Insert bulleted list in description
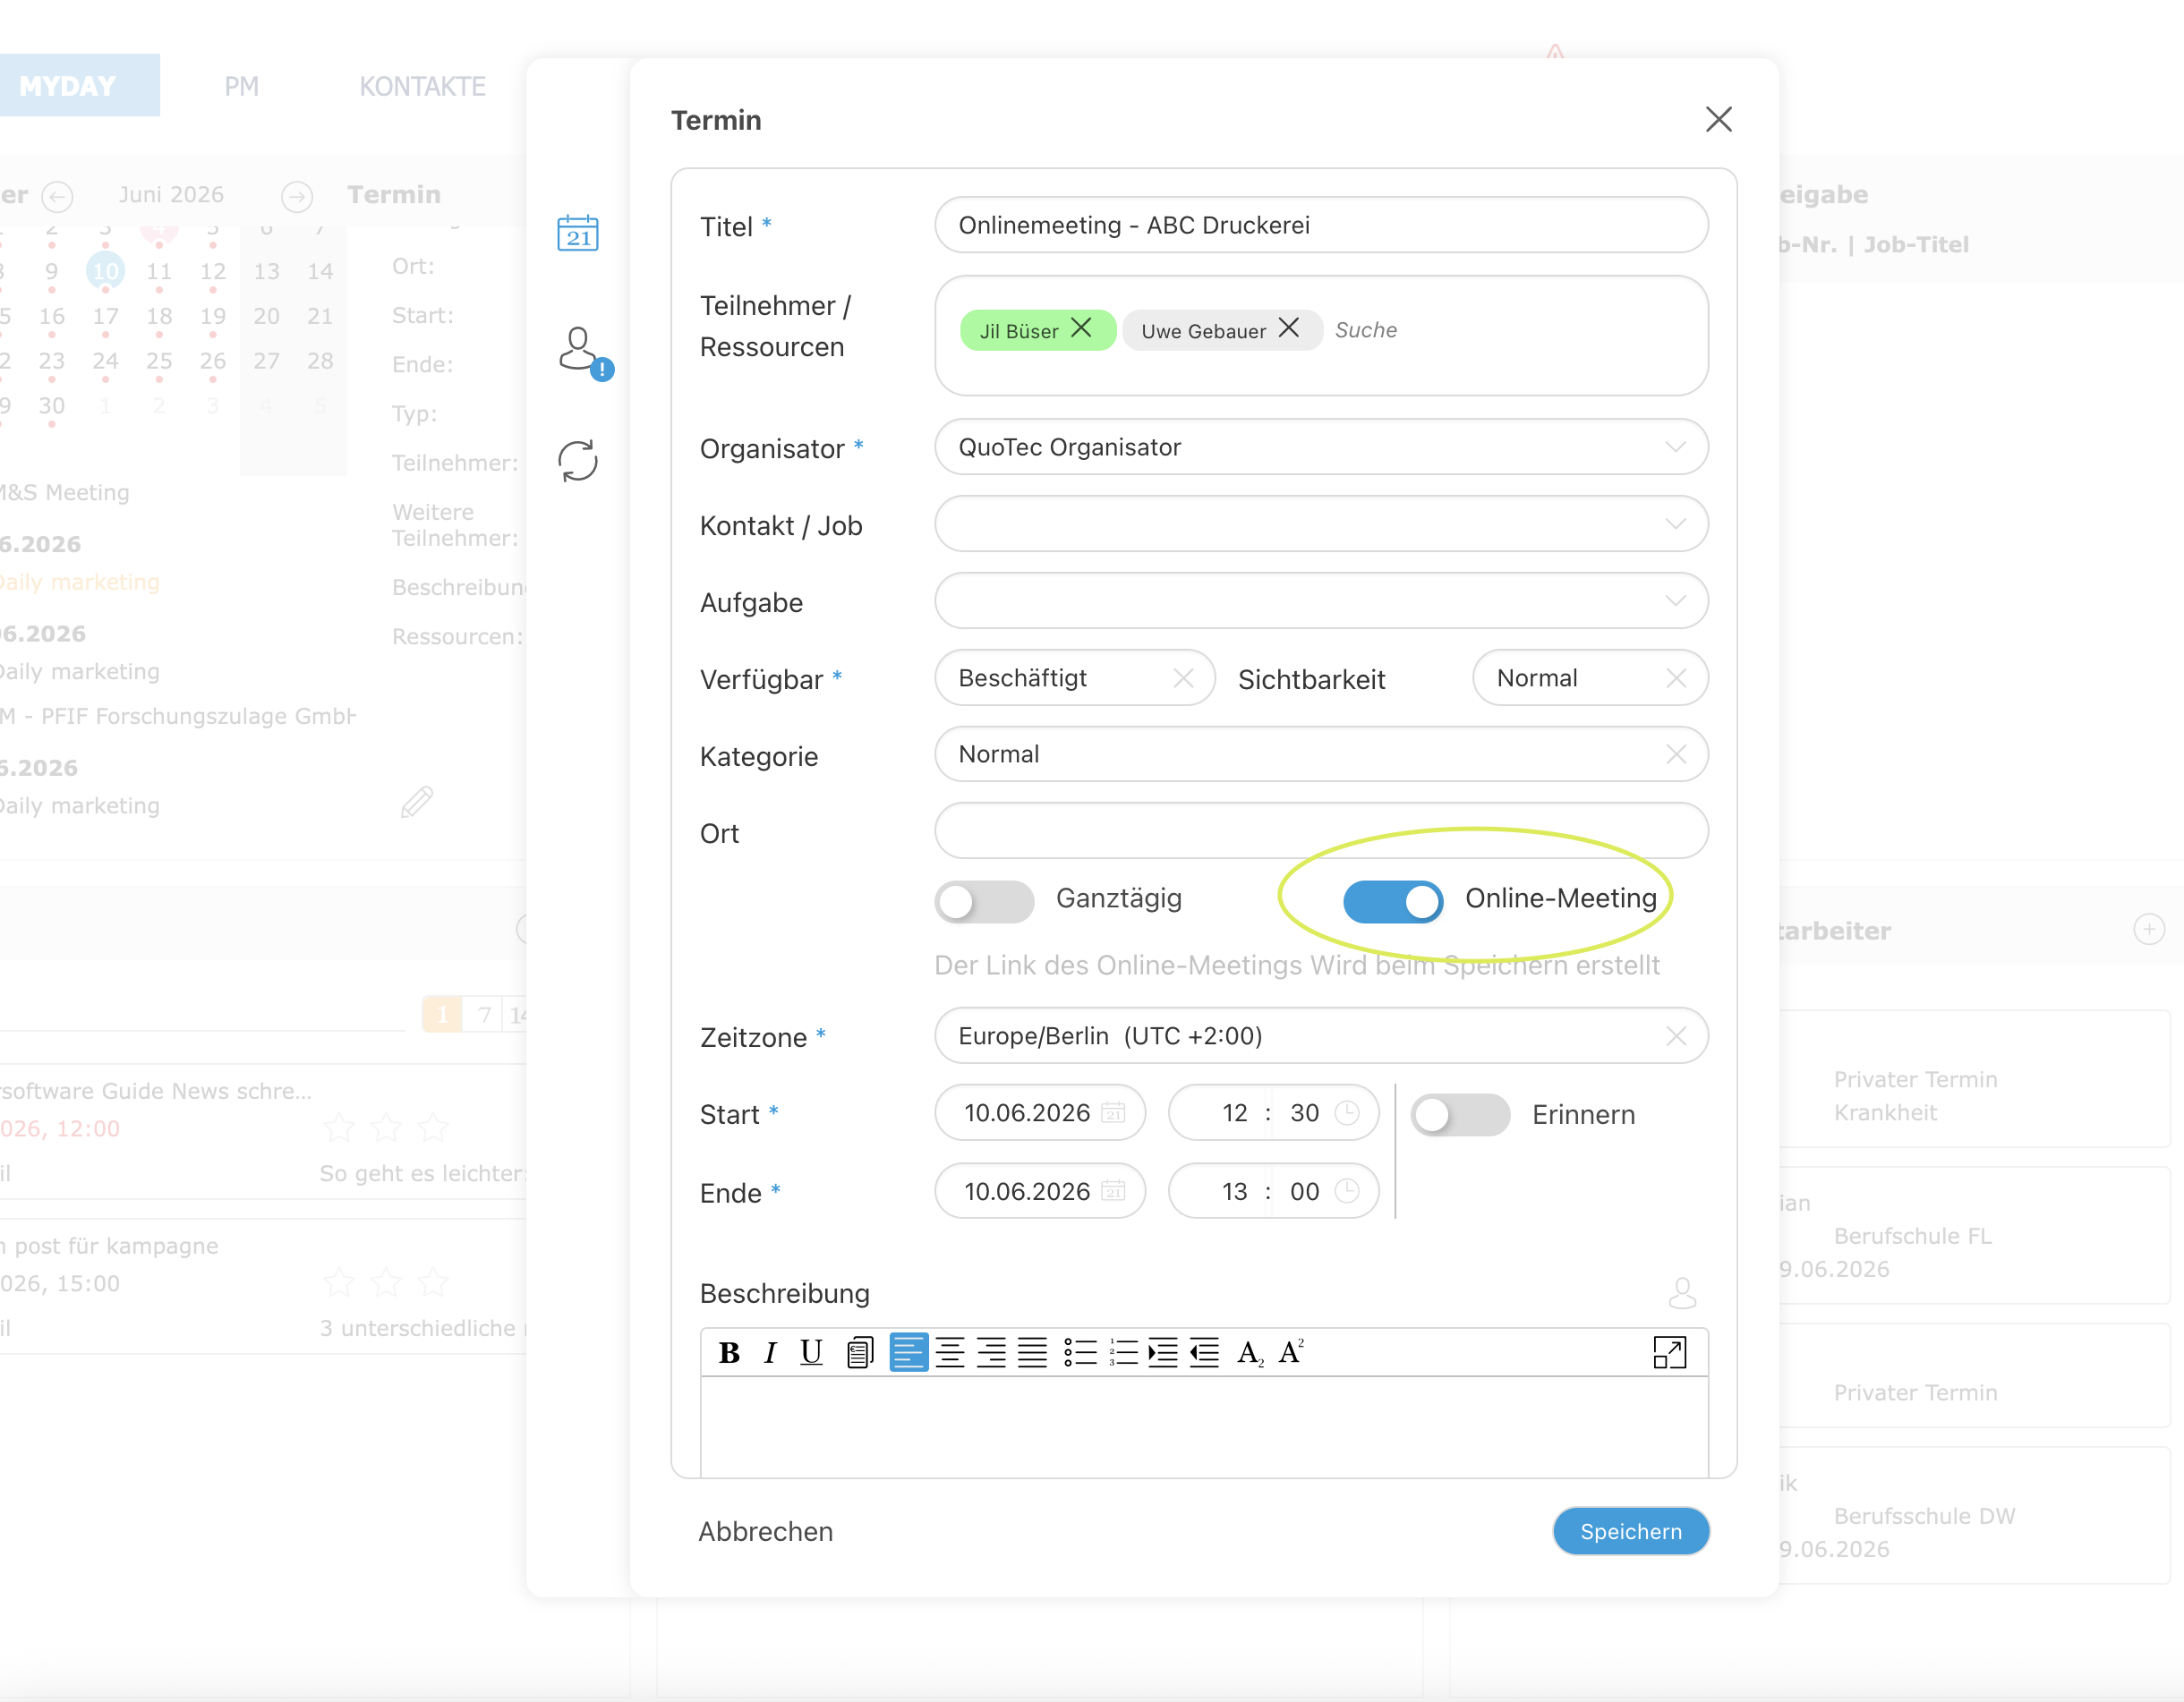Screen dimensions: 2184x1702 (1080, 1353)
